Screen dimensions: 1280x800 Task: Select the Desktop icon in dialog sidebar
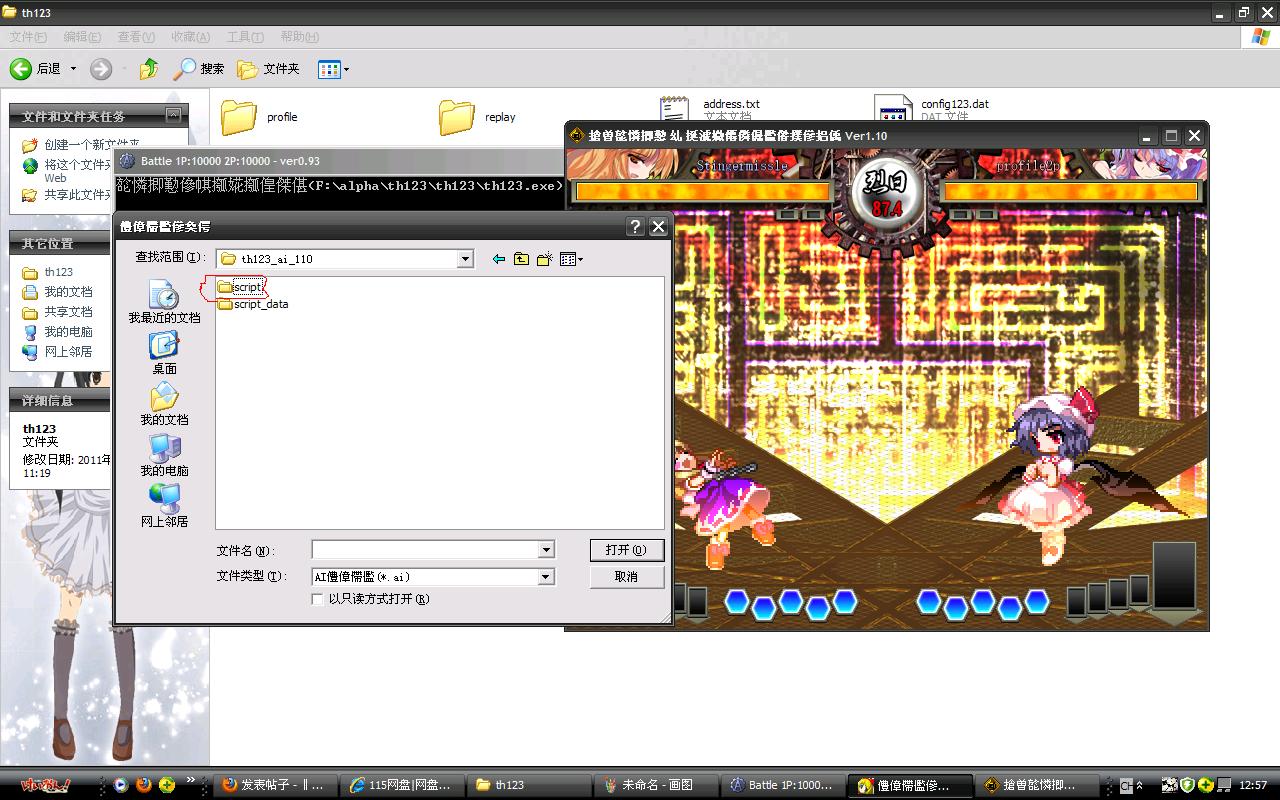click(164, 347)
